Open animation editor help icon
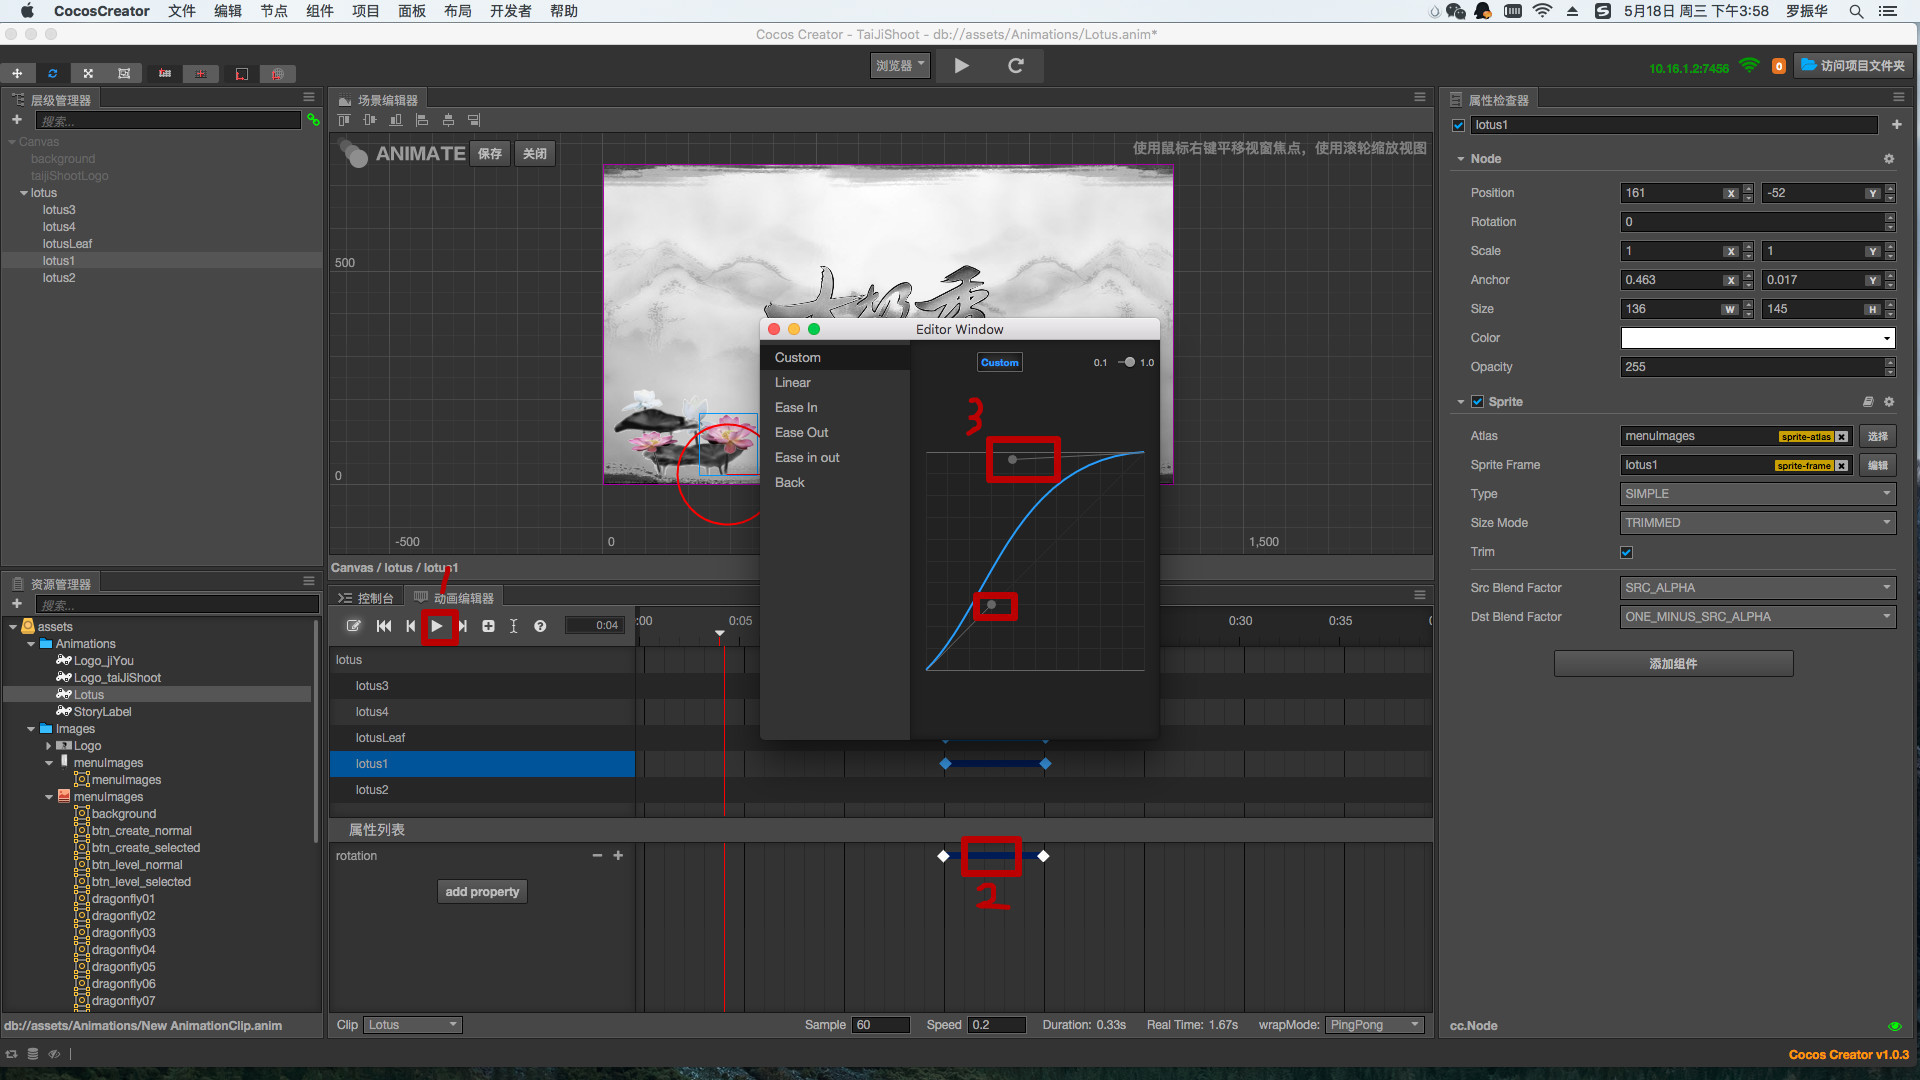 540,626
